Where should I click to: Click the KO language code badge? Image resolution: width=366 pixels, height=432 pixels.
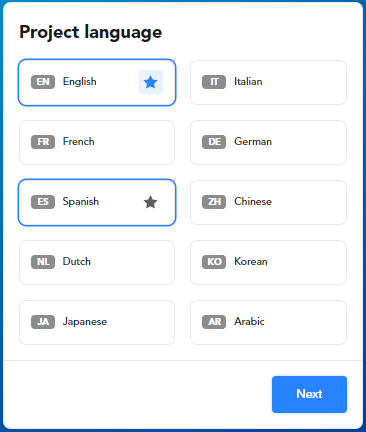(x=214, y=262)
